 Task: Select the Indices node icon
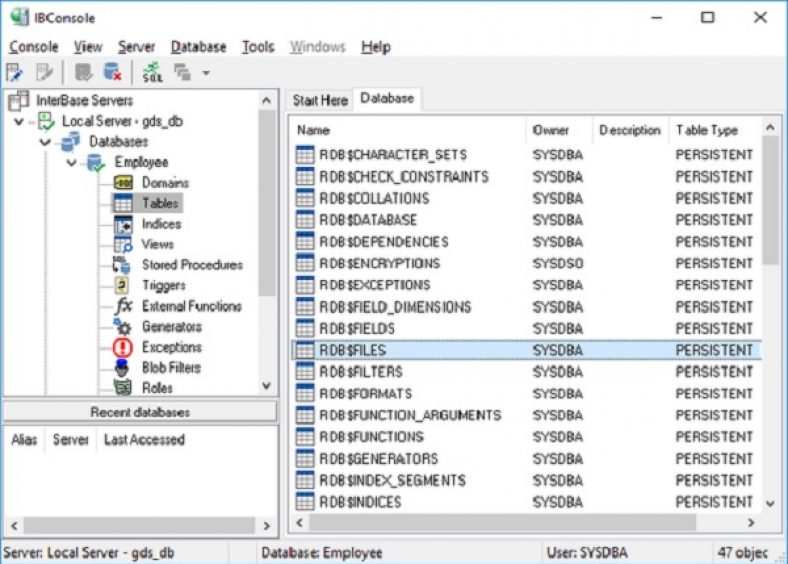coord(123,224)
